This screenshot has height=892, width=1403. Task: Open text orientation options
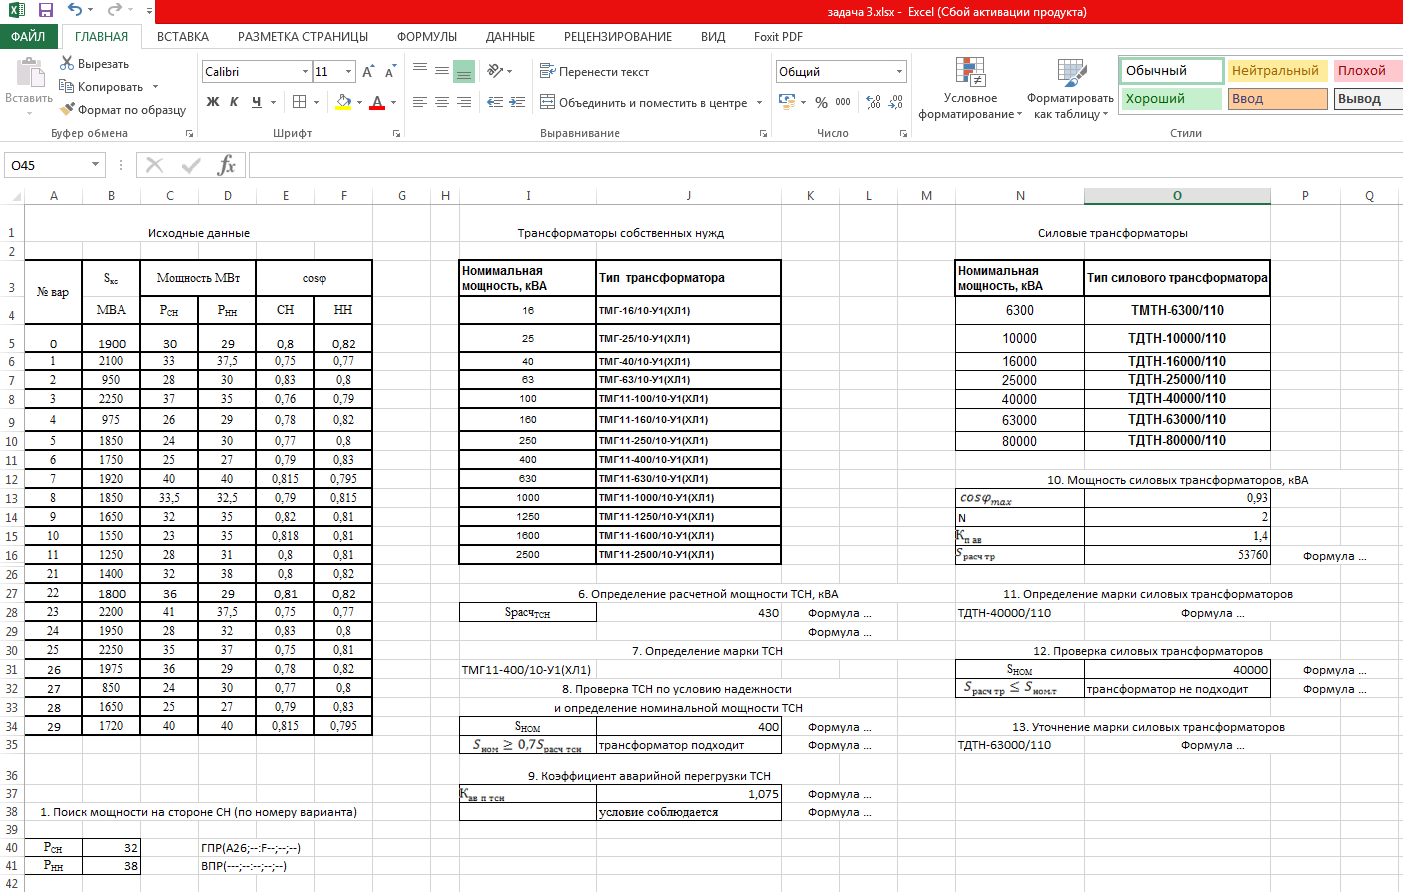[499, 71]
